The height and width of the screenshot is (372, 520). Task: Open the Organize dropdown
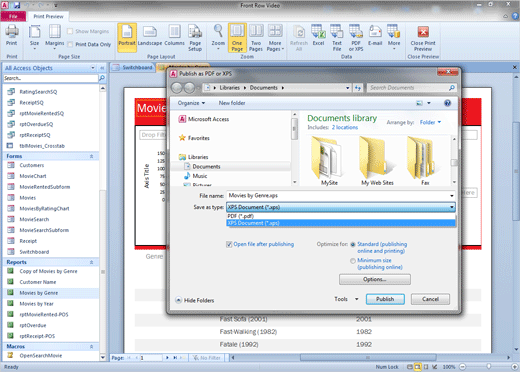[x=191, y=103]
